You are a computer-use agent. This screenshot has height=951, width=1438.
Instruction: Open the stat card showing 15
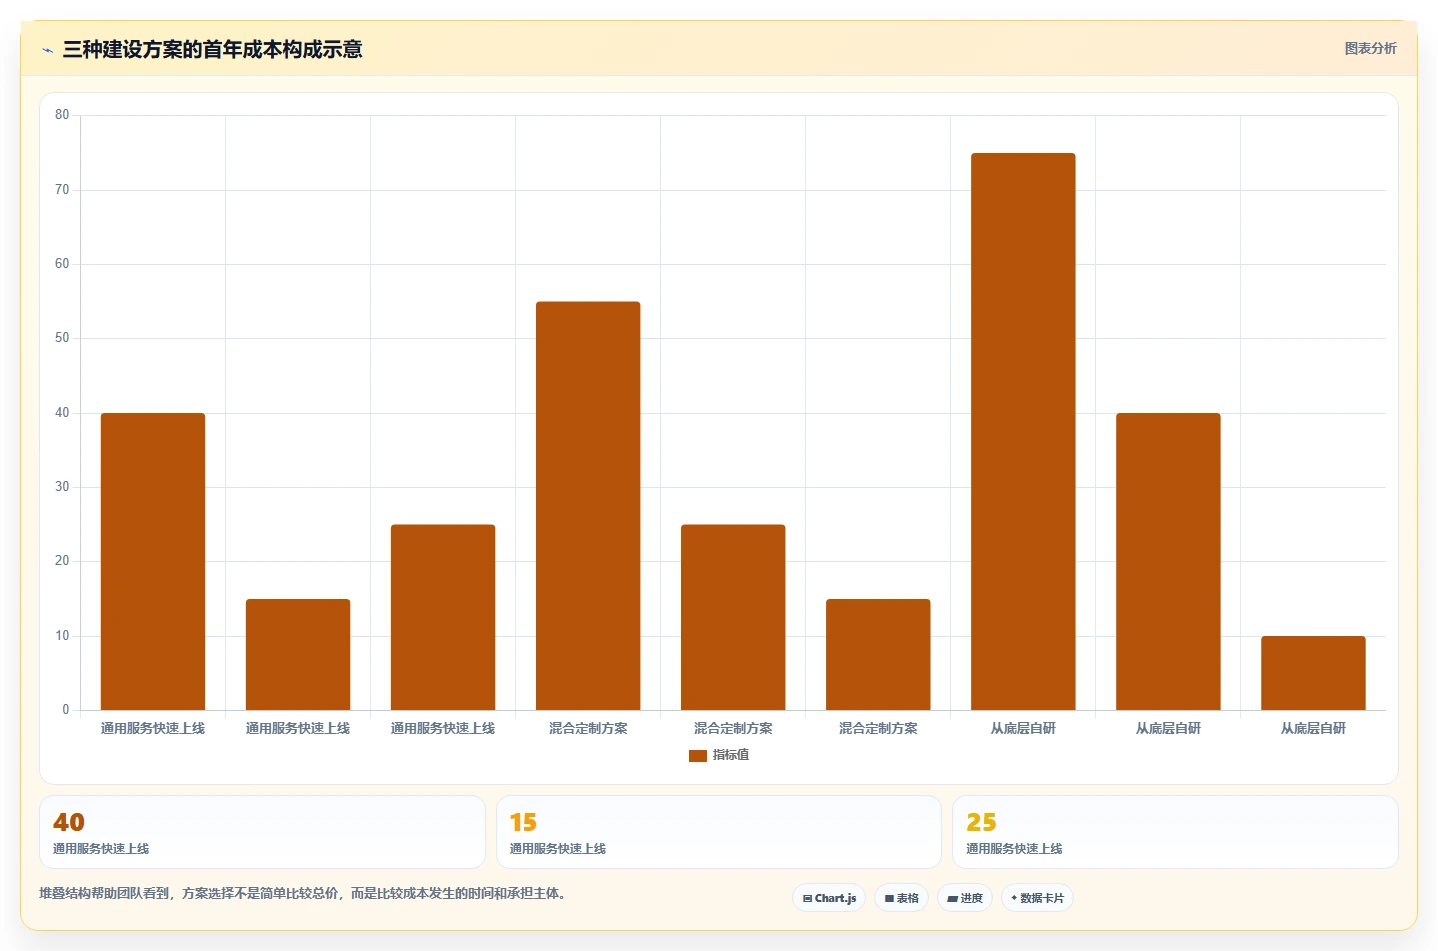[x=719, y=832]
